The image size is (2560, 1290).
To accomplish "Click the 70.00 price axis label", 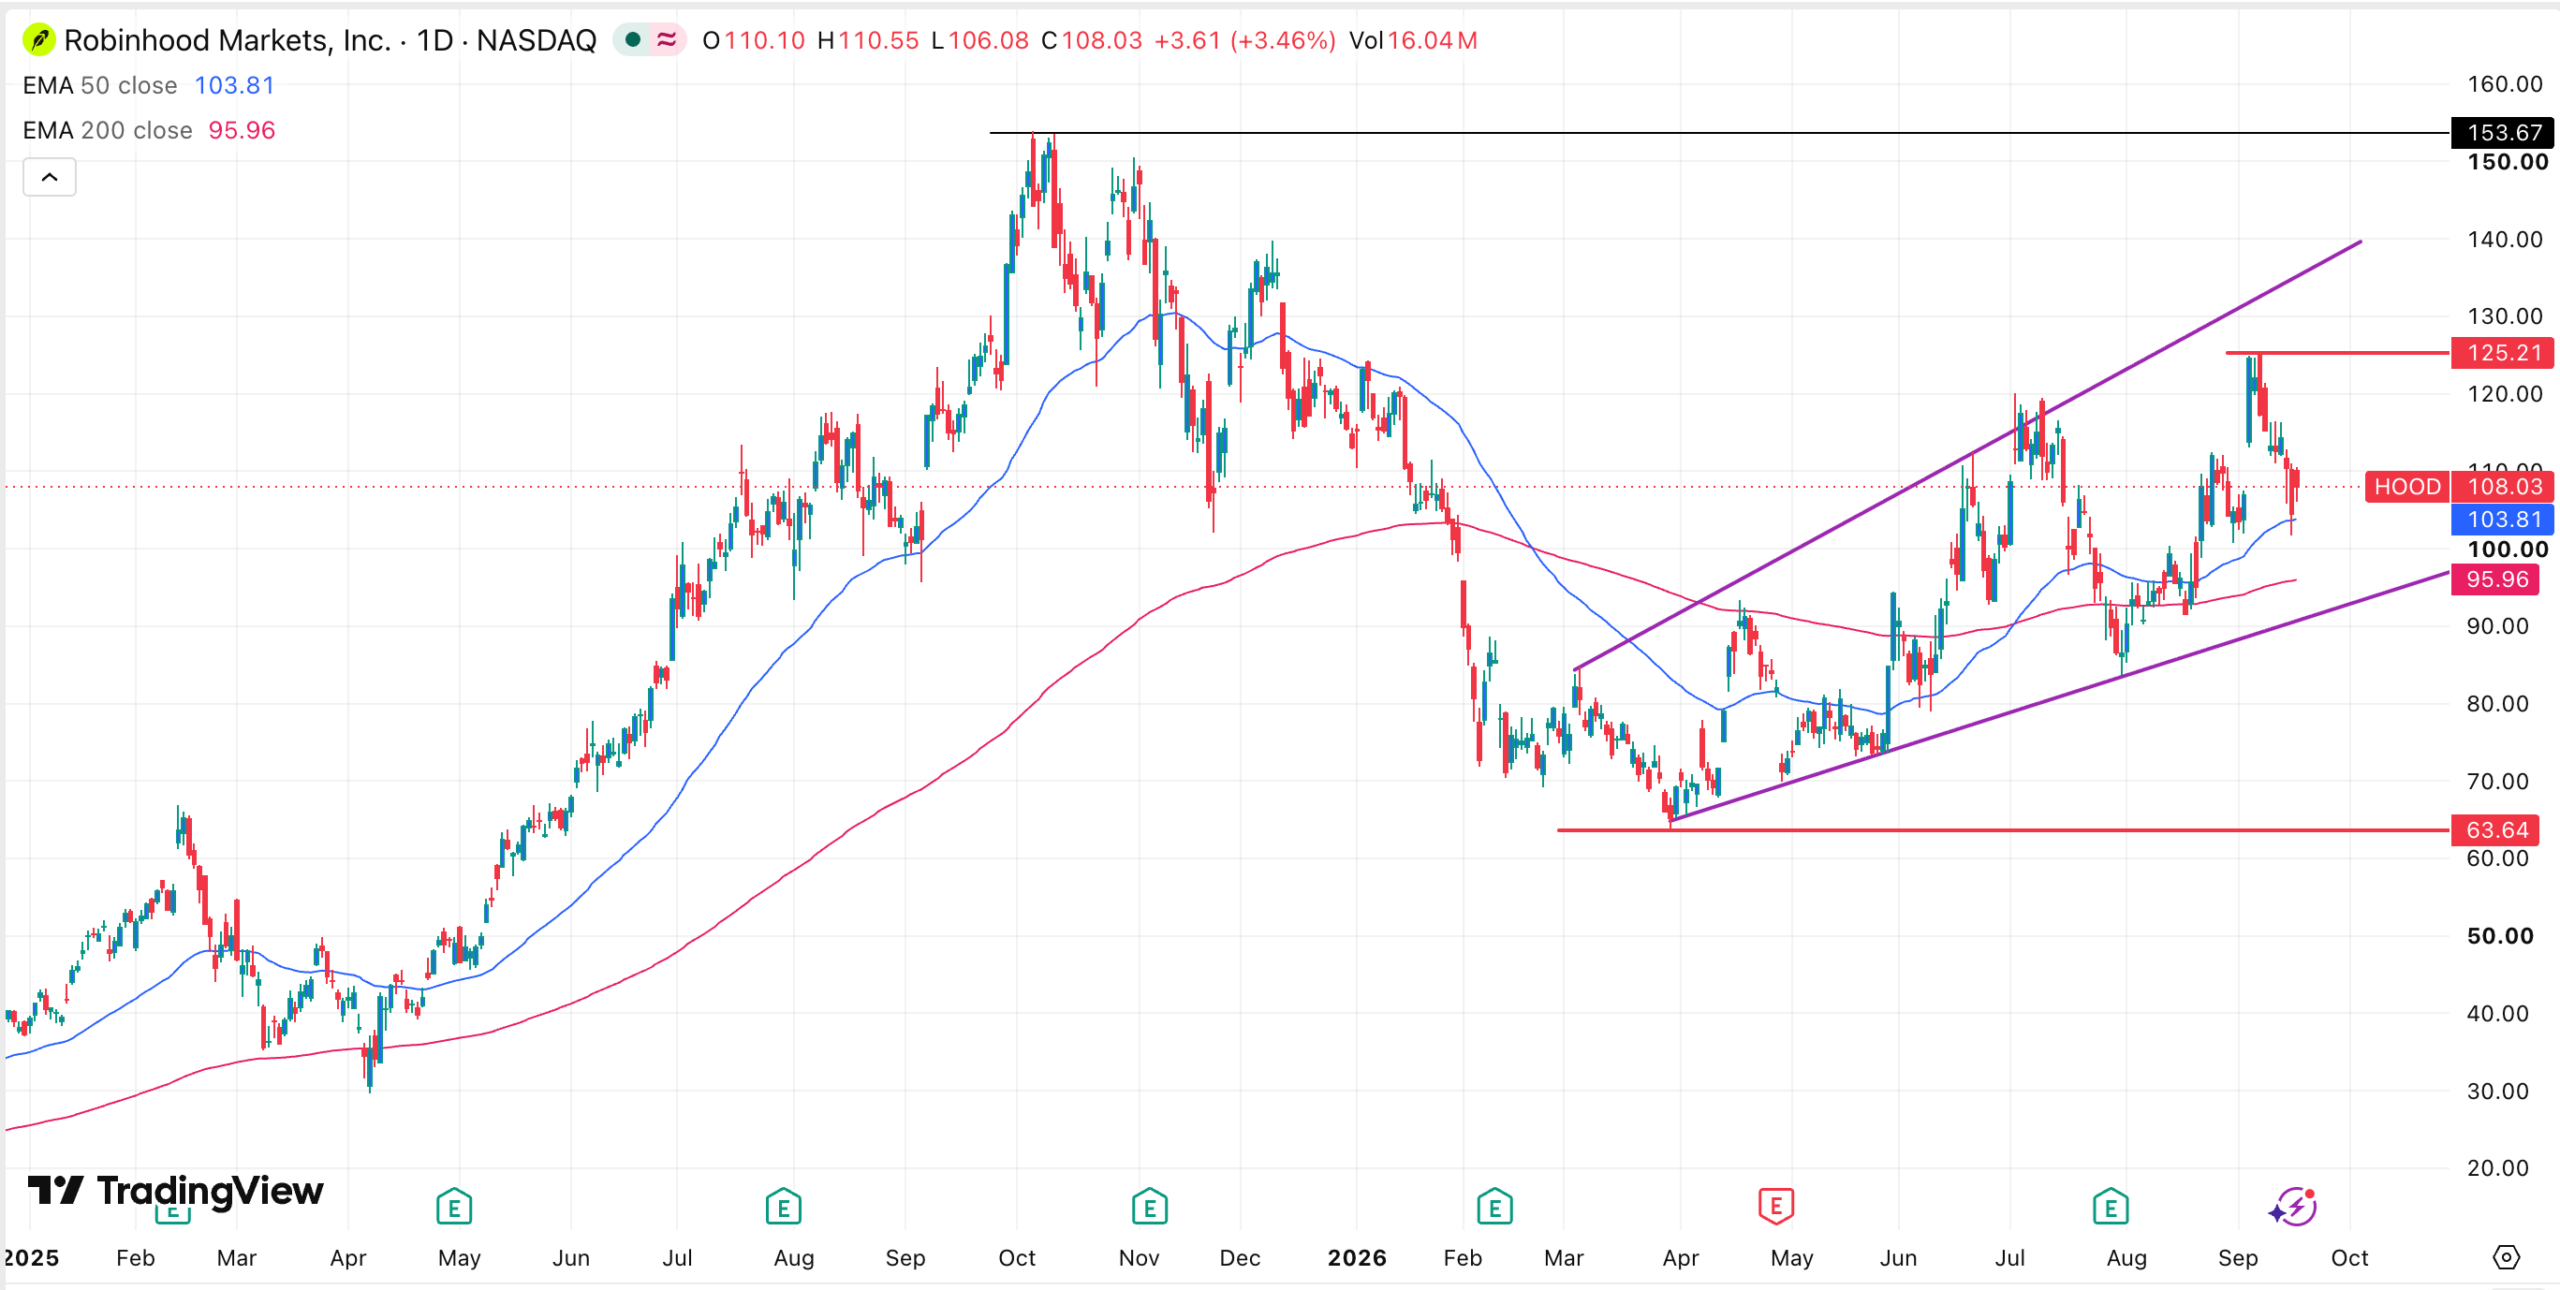I will [x=2498, y=781].
